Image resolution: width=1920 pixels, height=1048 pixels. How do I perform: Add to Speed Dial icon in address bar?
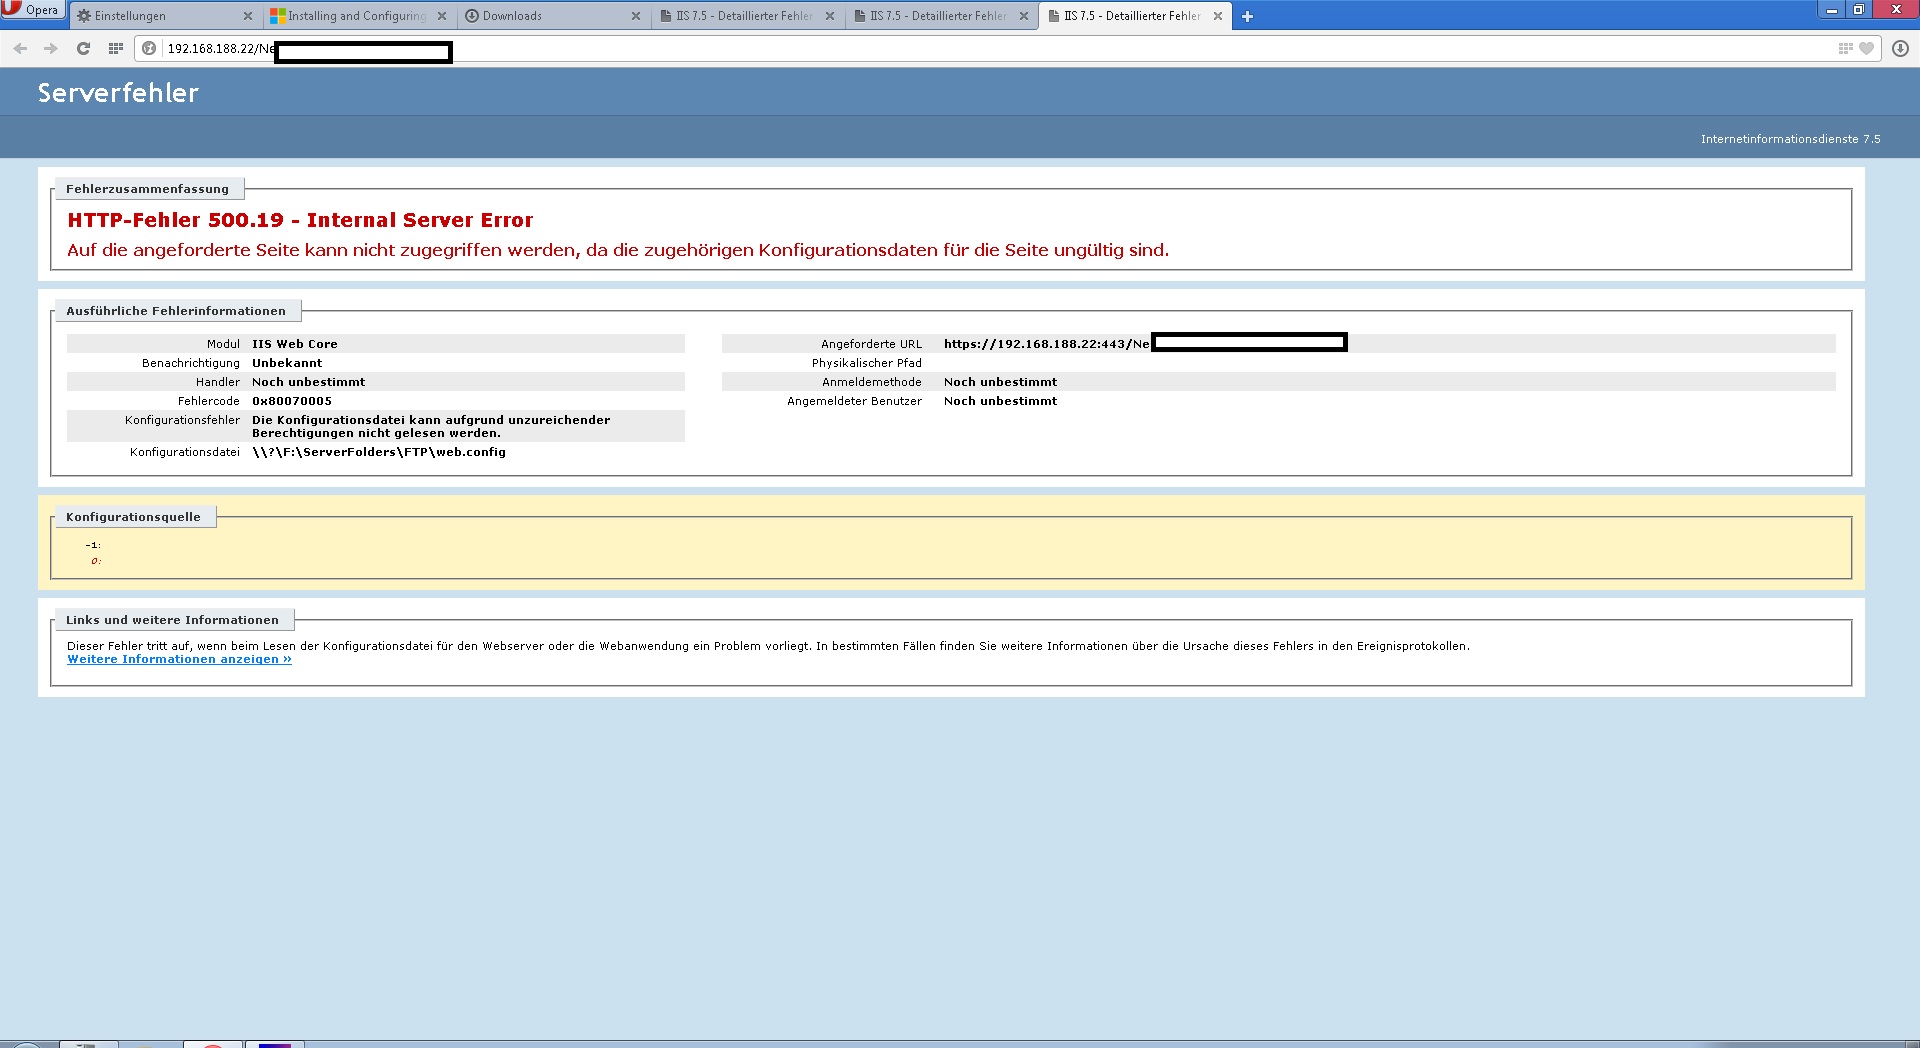(x=1845, y=48)
